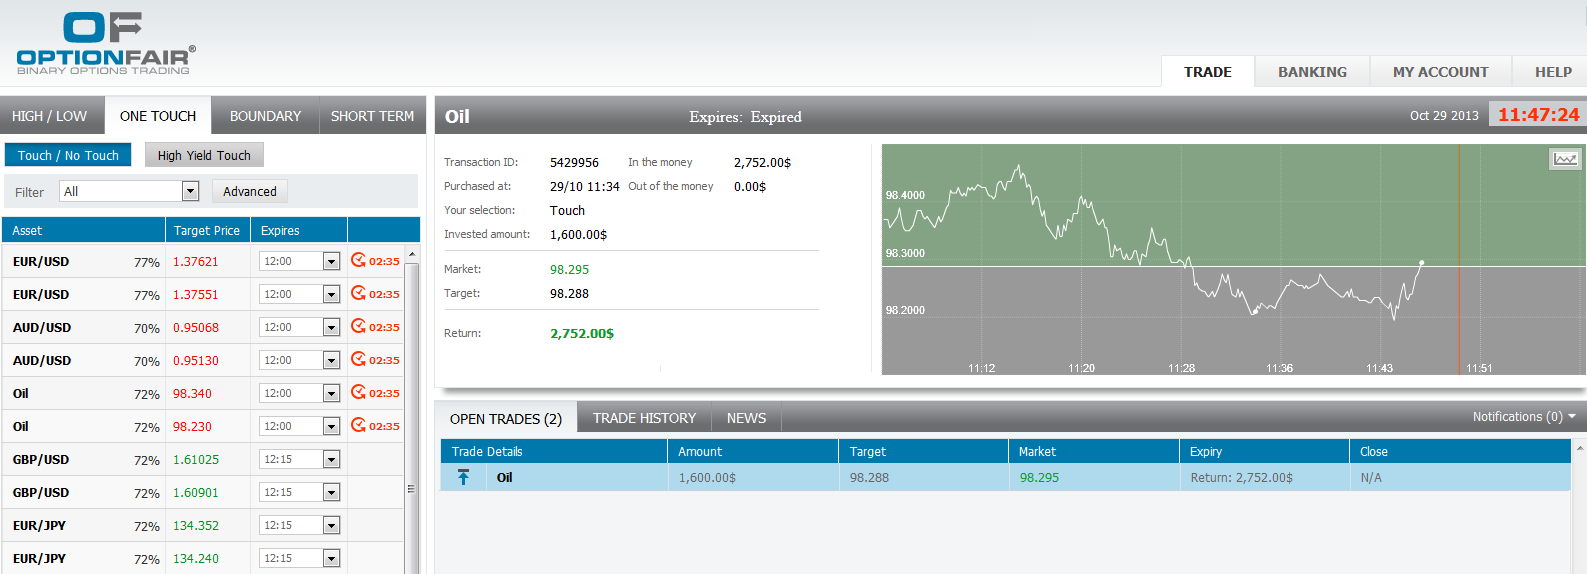Click the Touch arrow icon in the Oil open trade
Image resolution: width=1587 pixels, height=574 pixels.
pyautogui.click(x=463, y=477)
